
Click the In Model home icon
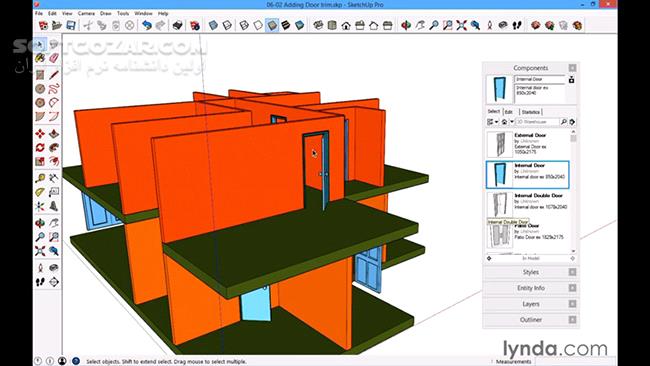coord(504,122)
